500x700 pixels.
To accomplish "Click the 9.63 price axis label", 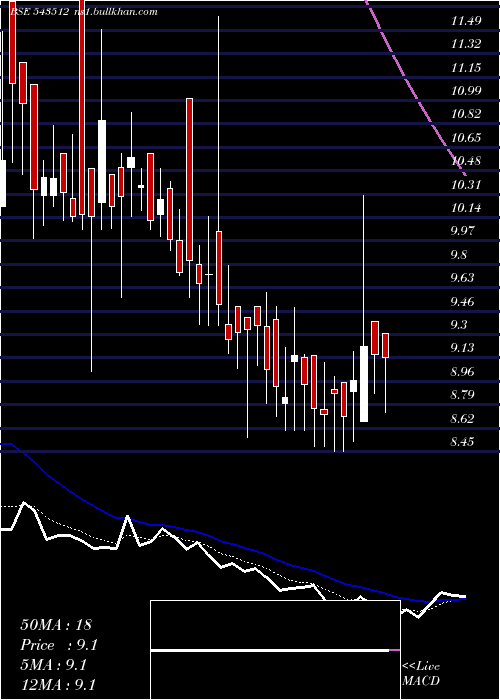I will [x=463, y=278].
